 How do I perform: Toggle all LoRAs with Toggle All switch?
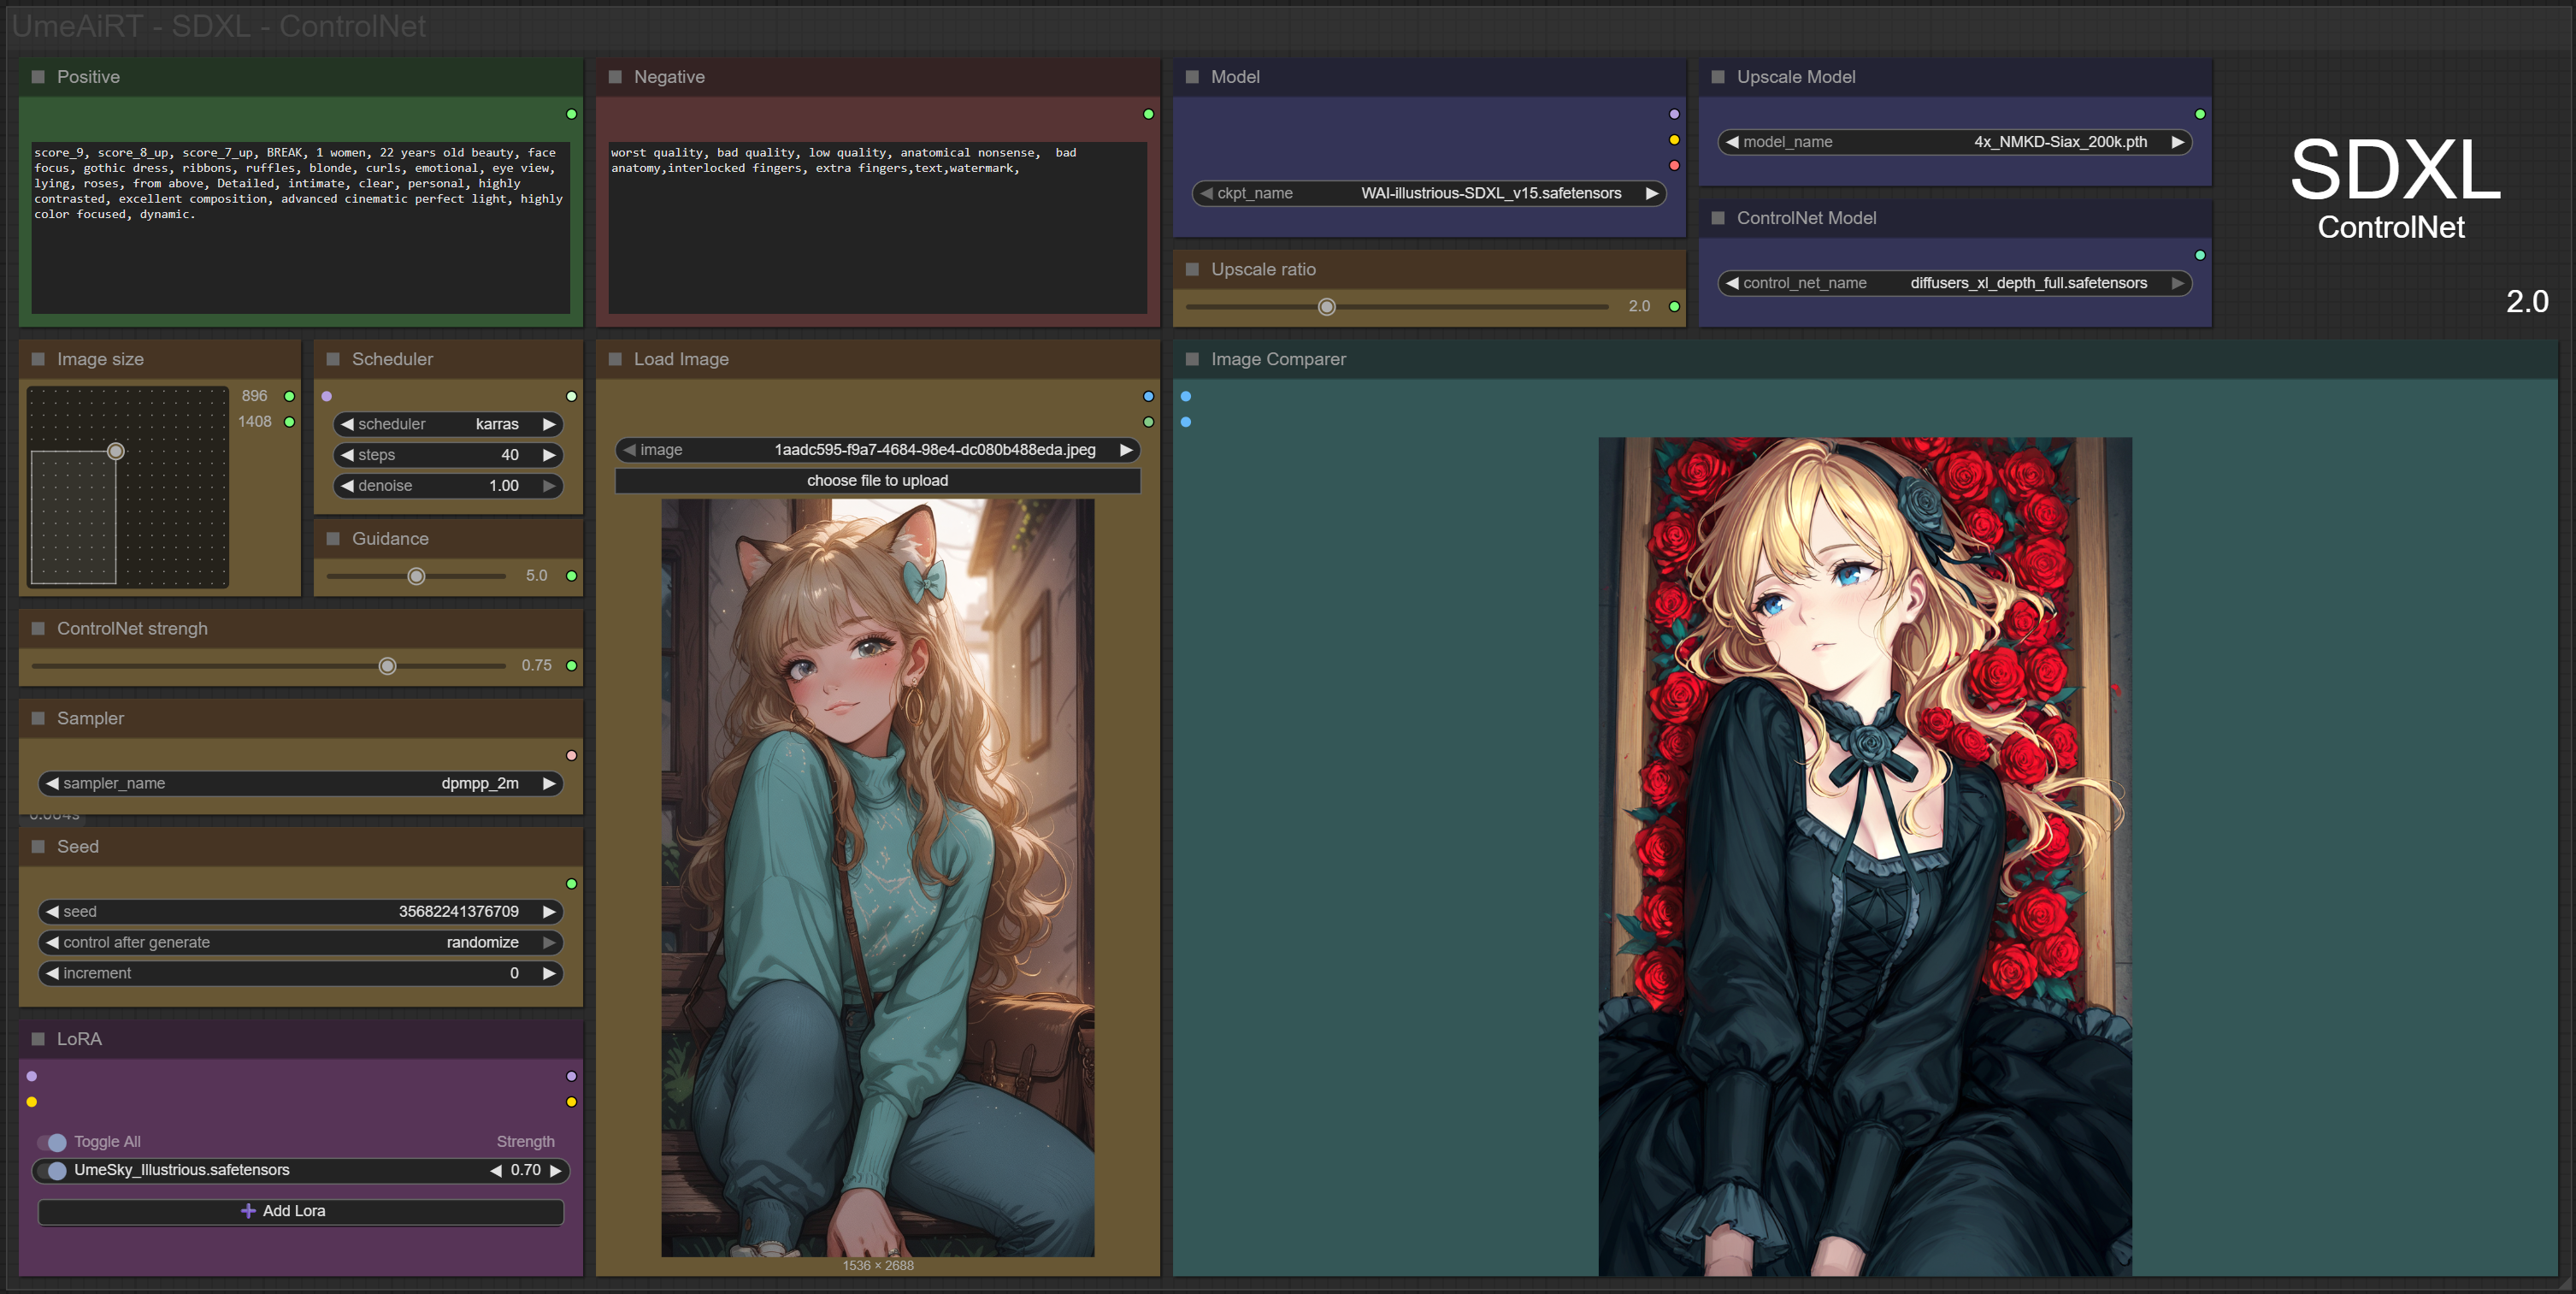pyautogui.click(x=53, y=1142)
